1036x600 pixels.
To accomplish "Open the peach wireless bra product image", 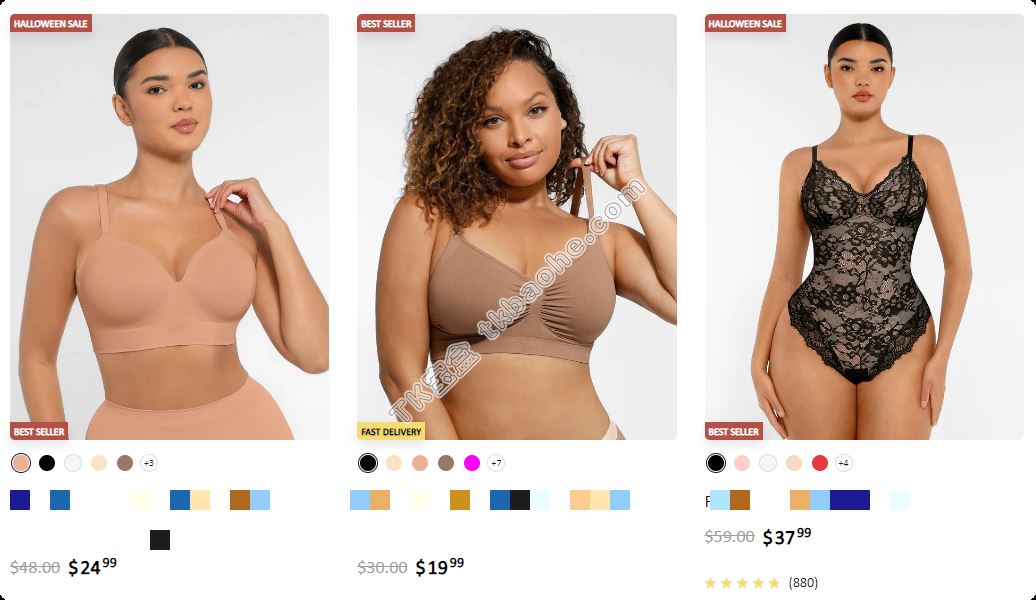I will coord(169,227).
